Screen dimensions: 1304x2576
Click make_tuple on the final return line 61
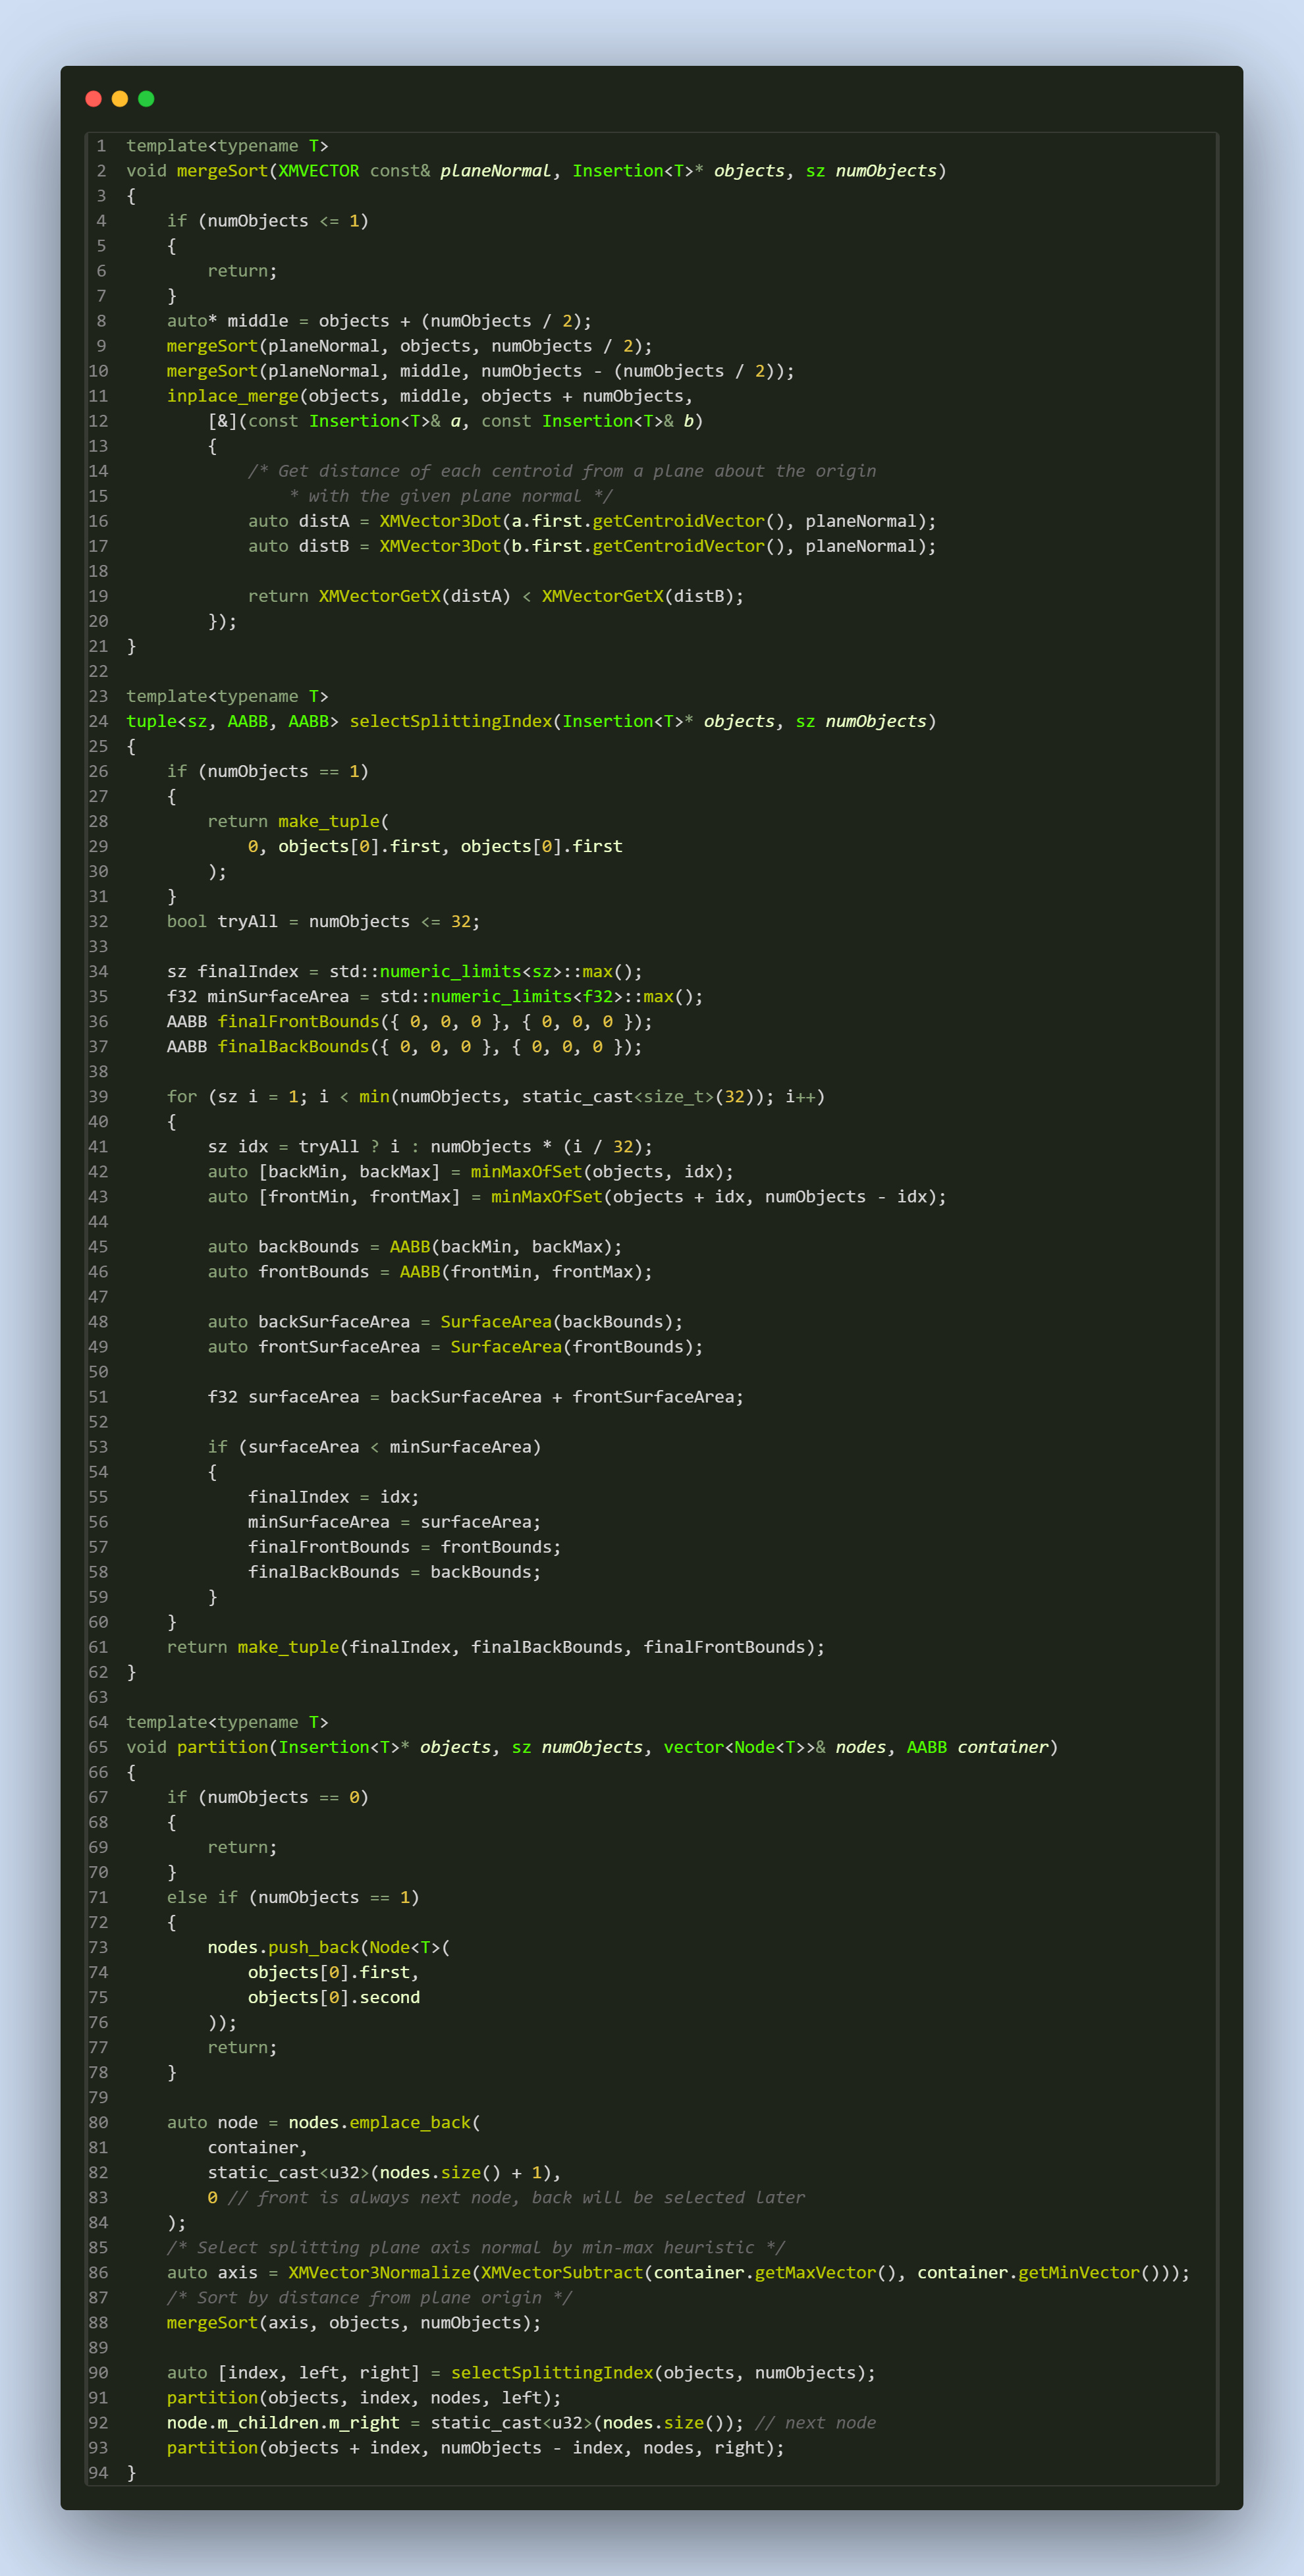click(x=288, y=1647)
